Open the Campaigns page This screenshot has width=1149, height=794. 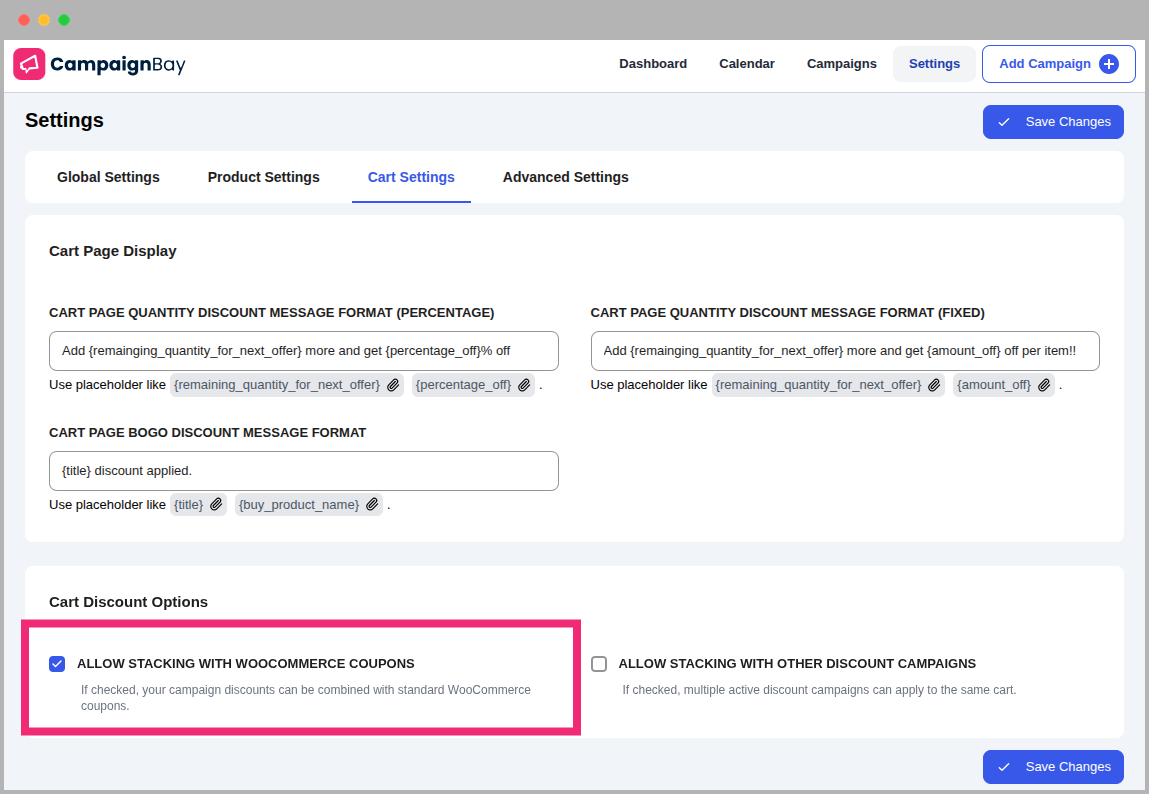point(841,64)
